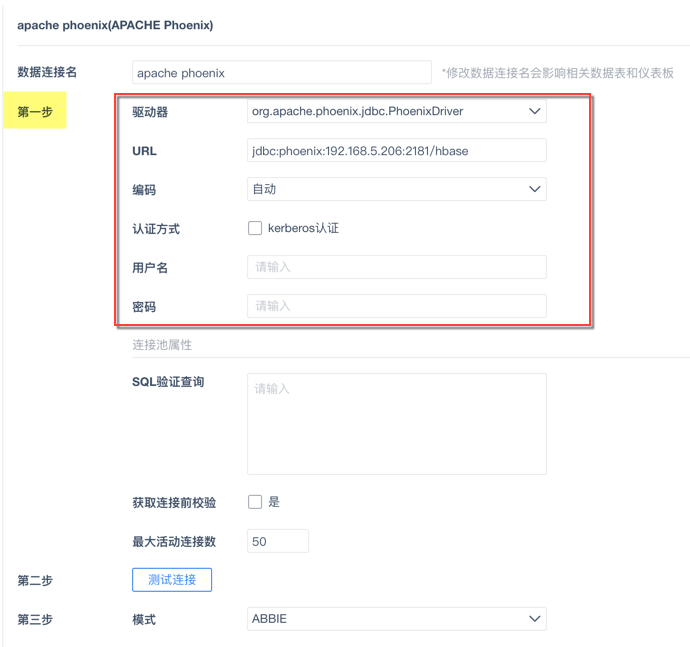Click the 是 label beside the pre-connection check checkbox
This screenshot has height=647, width=690.
274,502
